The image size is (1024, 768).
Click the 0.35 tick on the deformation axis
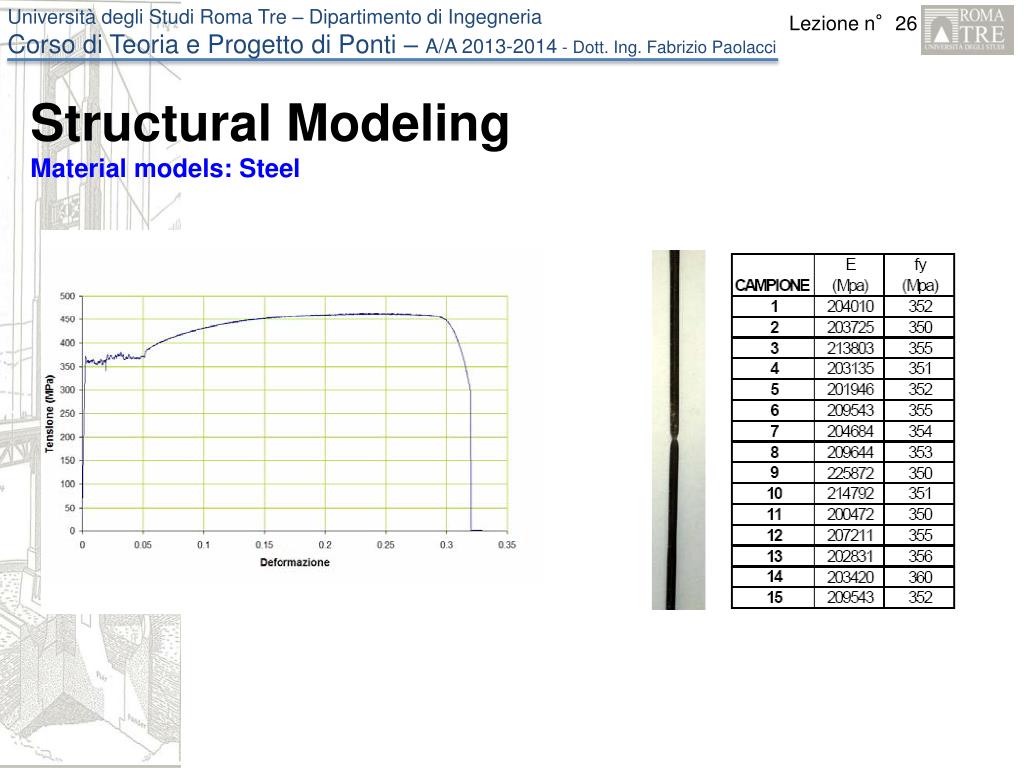pos(507,545)
